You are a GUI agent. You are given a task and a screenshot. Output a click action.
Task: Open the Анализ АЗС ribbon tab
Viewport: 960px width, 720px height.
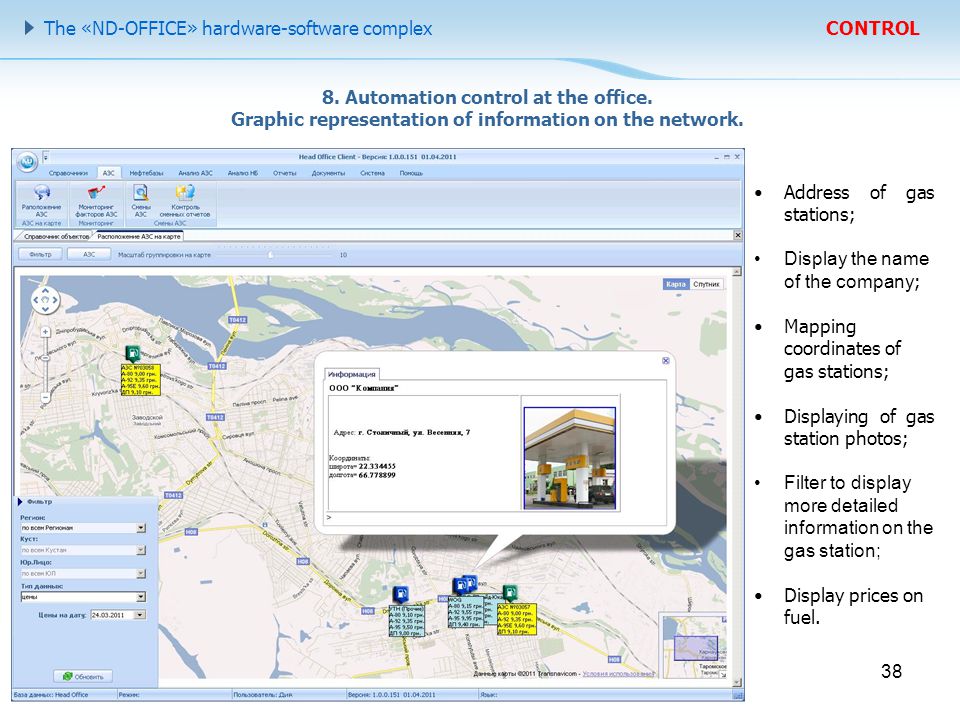pyautogui.click(x=195, y=173)
